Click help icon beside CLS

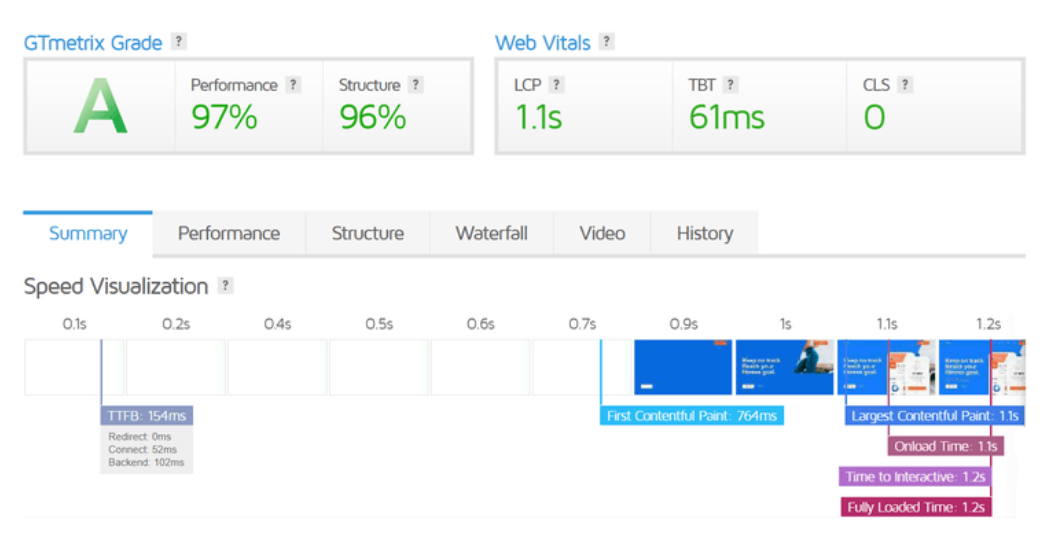point(905,84)
